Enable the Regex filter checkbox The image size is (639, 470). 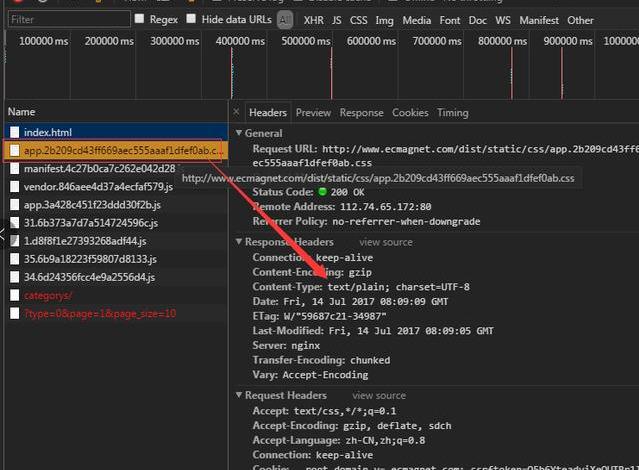pos(139,19)
